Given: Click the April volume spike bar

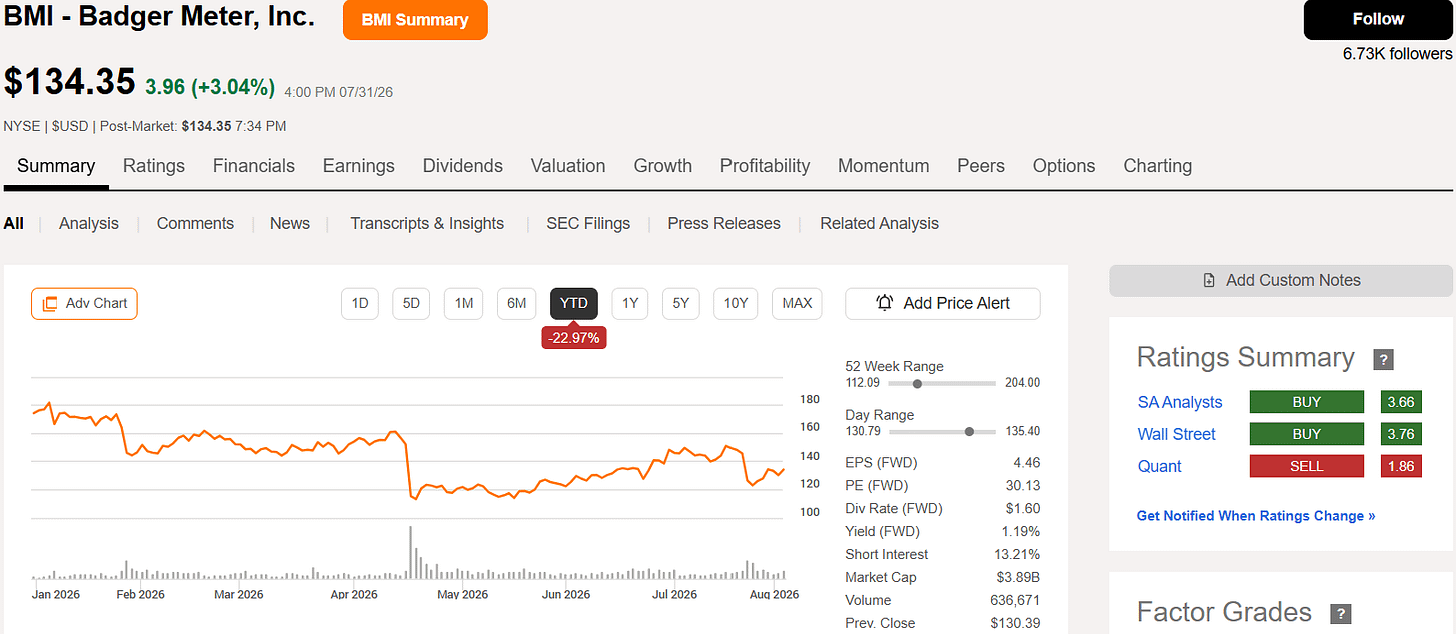Looking at the screenshot, I should click(x=412, y=551).
